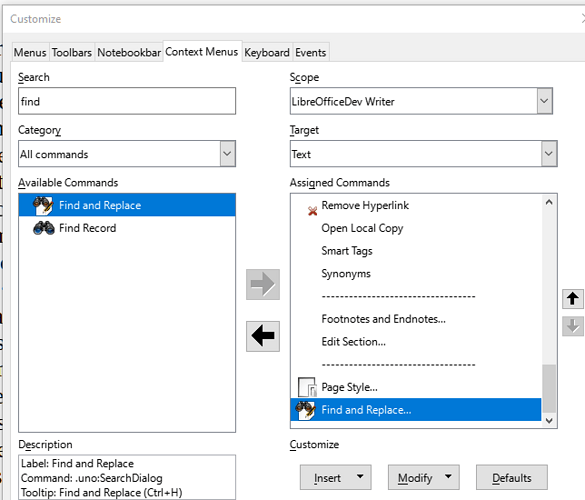Open the Scope dropdown for LibreOfficeDev Writer

click(544, 101)
